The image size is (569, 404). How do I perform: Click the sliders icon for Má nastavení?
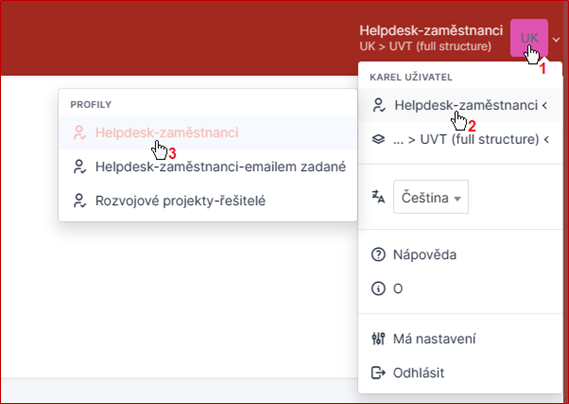click(x=378, y=339)
